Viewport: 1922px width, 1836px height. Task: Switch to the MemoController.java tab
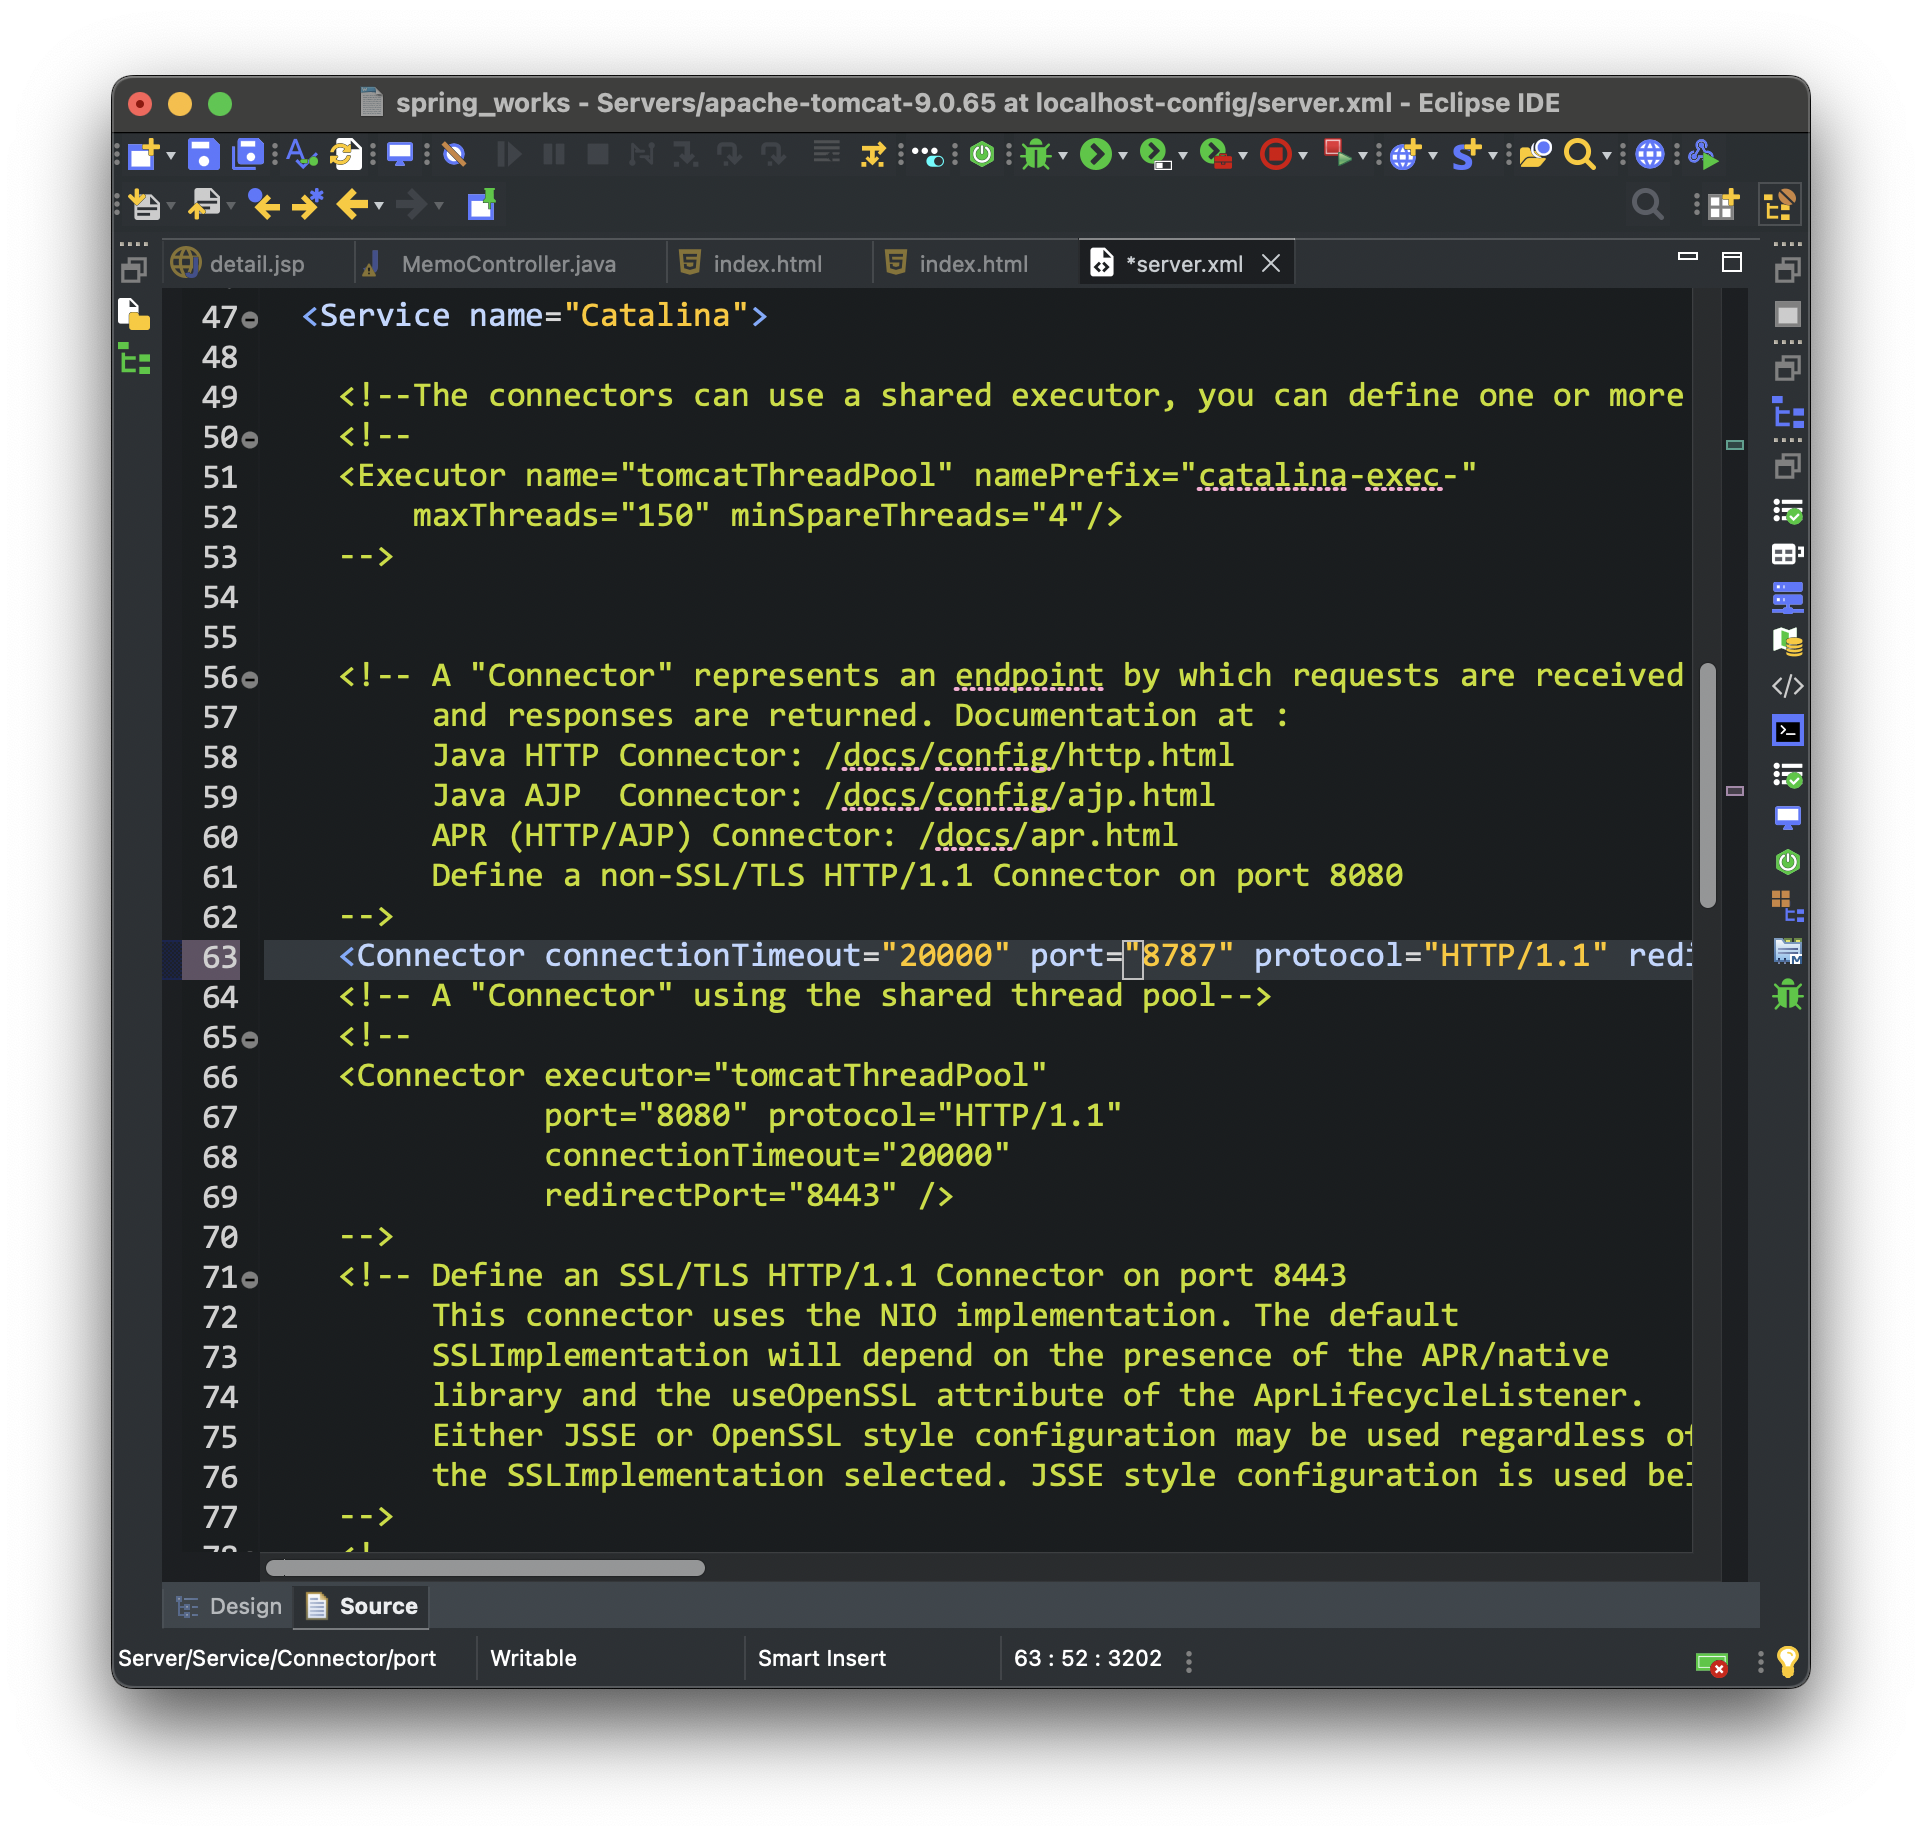tap(507, 264)
